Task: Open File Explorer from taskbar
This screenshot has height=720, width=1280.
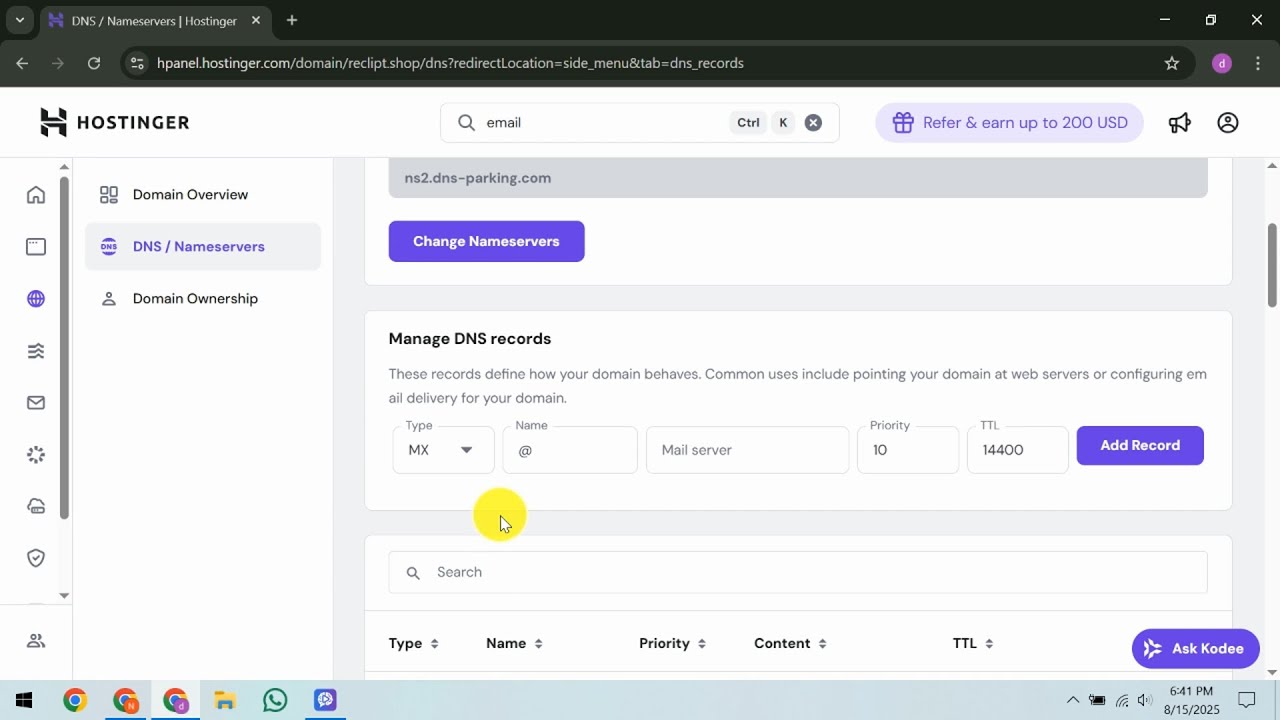Action: (x=224, y=700)
